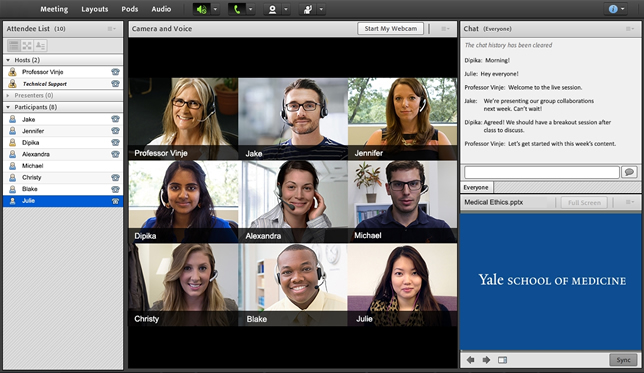Click phone icon beside Julie
The height and width of the screenshot is (373, 644).
coord(115,201)
